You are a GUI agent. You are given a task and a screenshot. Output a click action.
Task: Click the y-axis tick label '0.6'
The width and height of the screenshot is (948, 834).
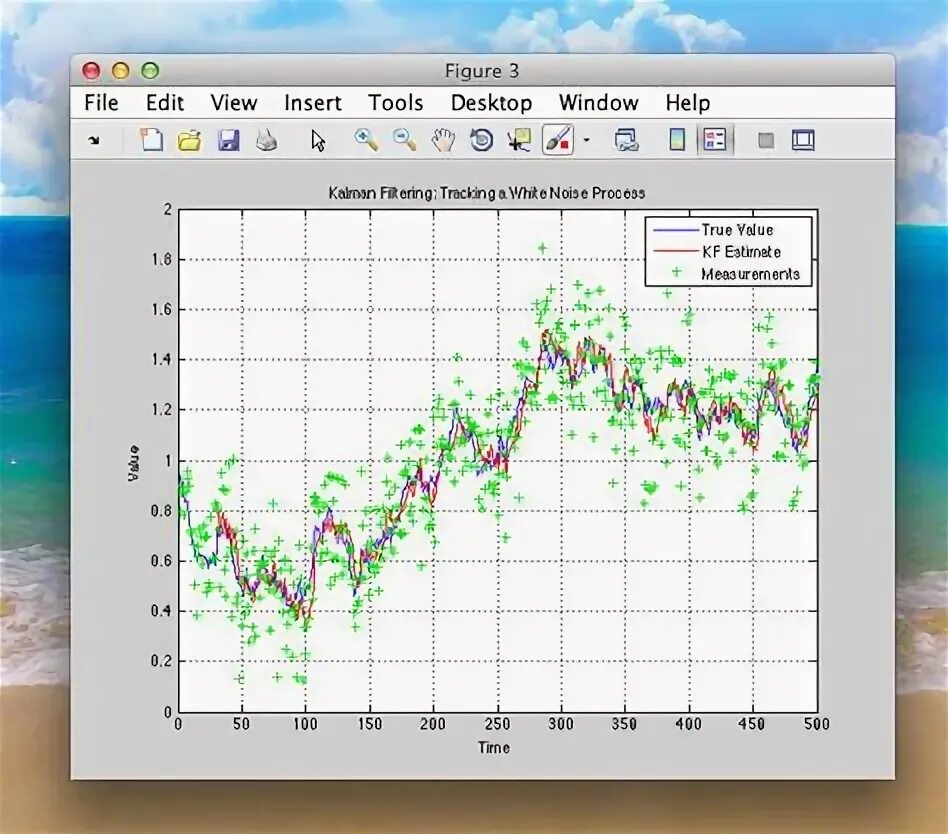pyautogui.click(x=161, y=561)
